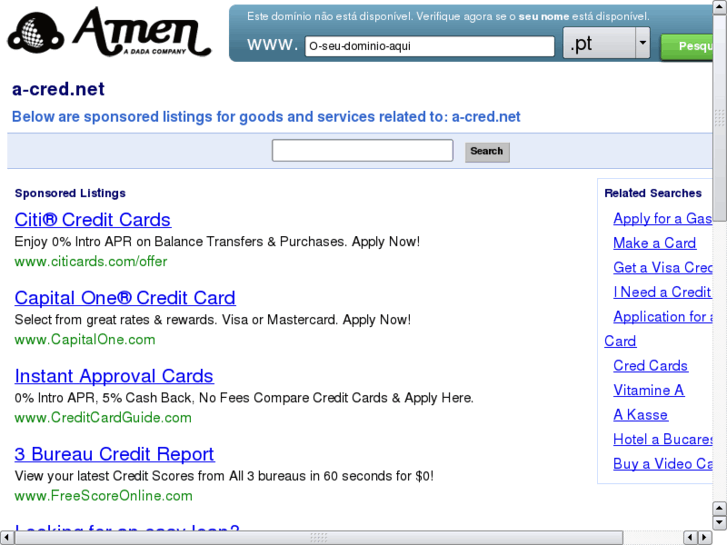This screenshot has height=545, width=727.
Task: Open the Cred Cards related search
Action: click(650, 365)
